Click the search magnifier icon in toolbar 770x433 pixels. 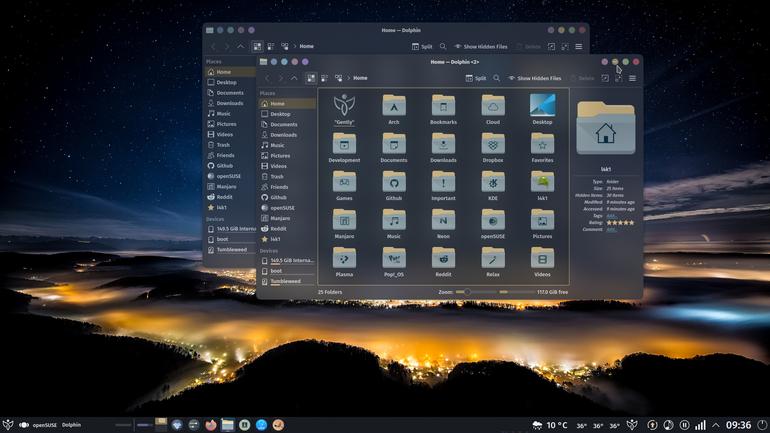point(496,78)
